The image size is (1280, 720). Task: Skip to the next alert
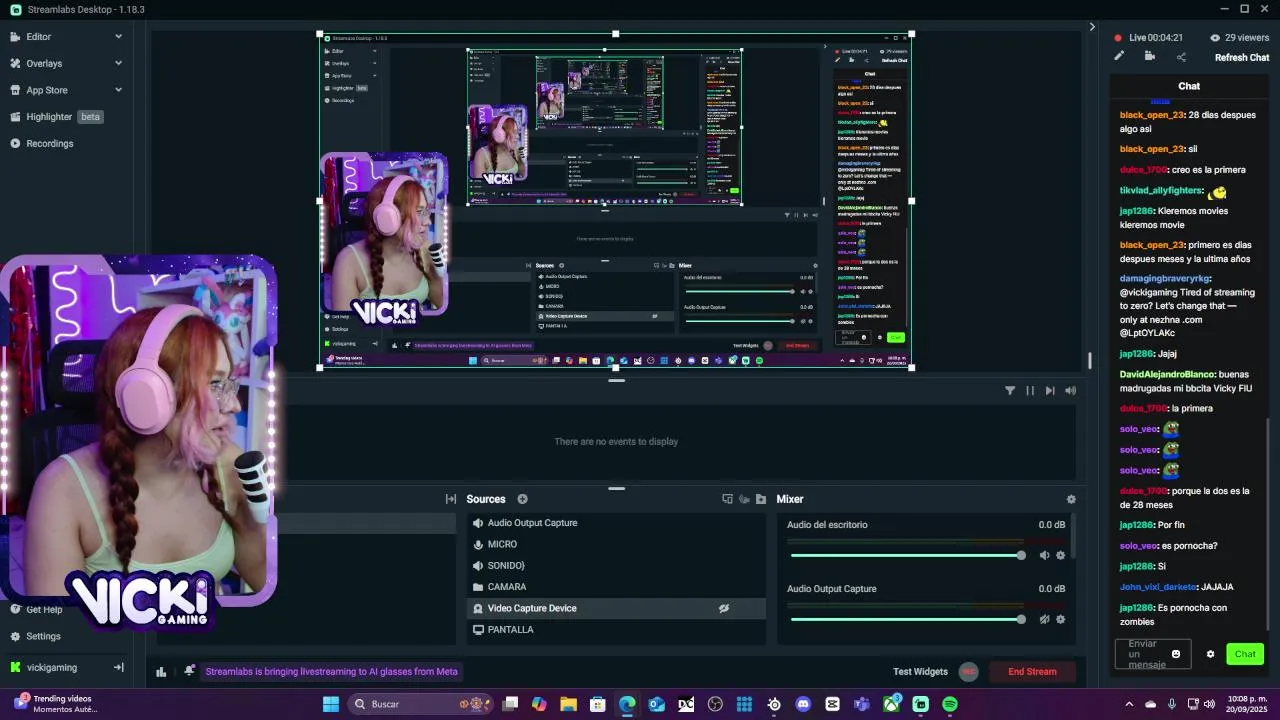click(1050, 391)
